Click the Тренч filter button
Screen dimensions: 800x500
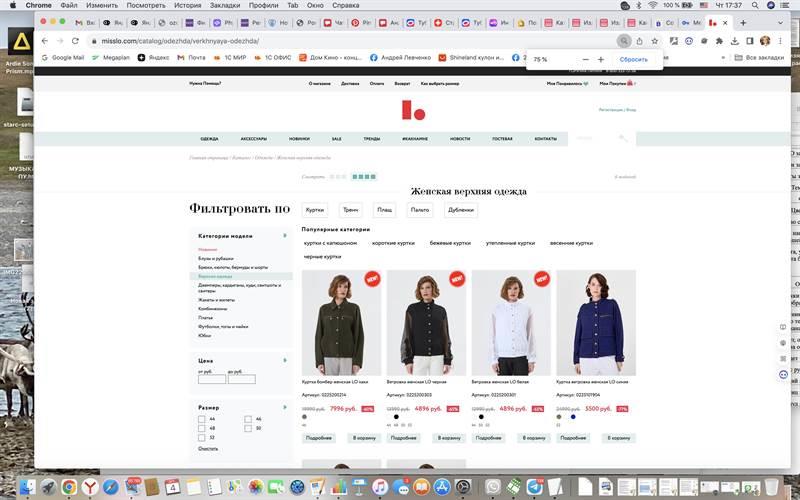click(x=351, y=210)
